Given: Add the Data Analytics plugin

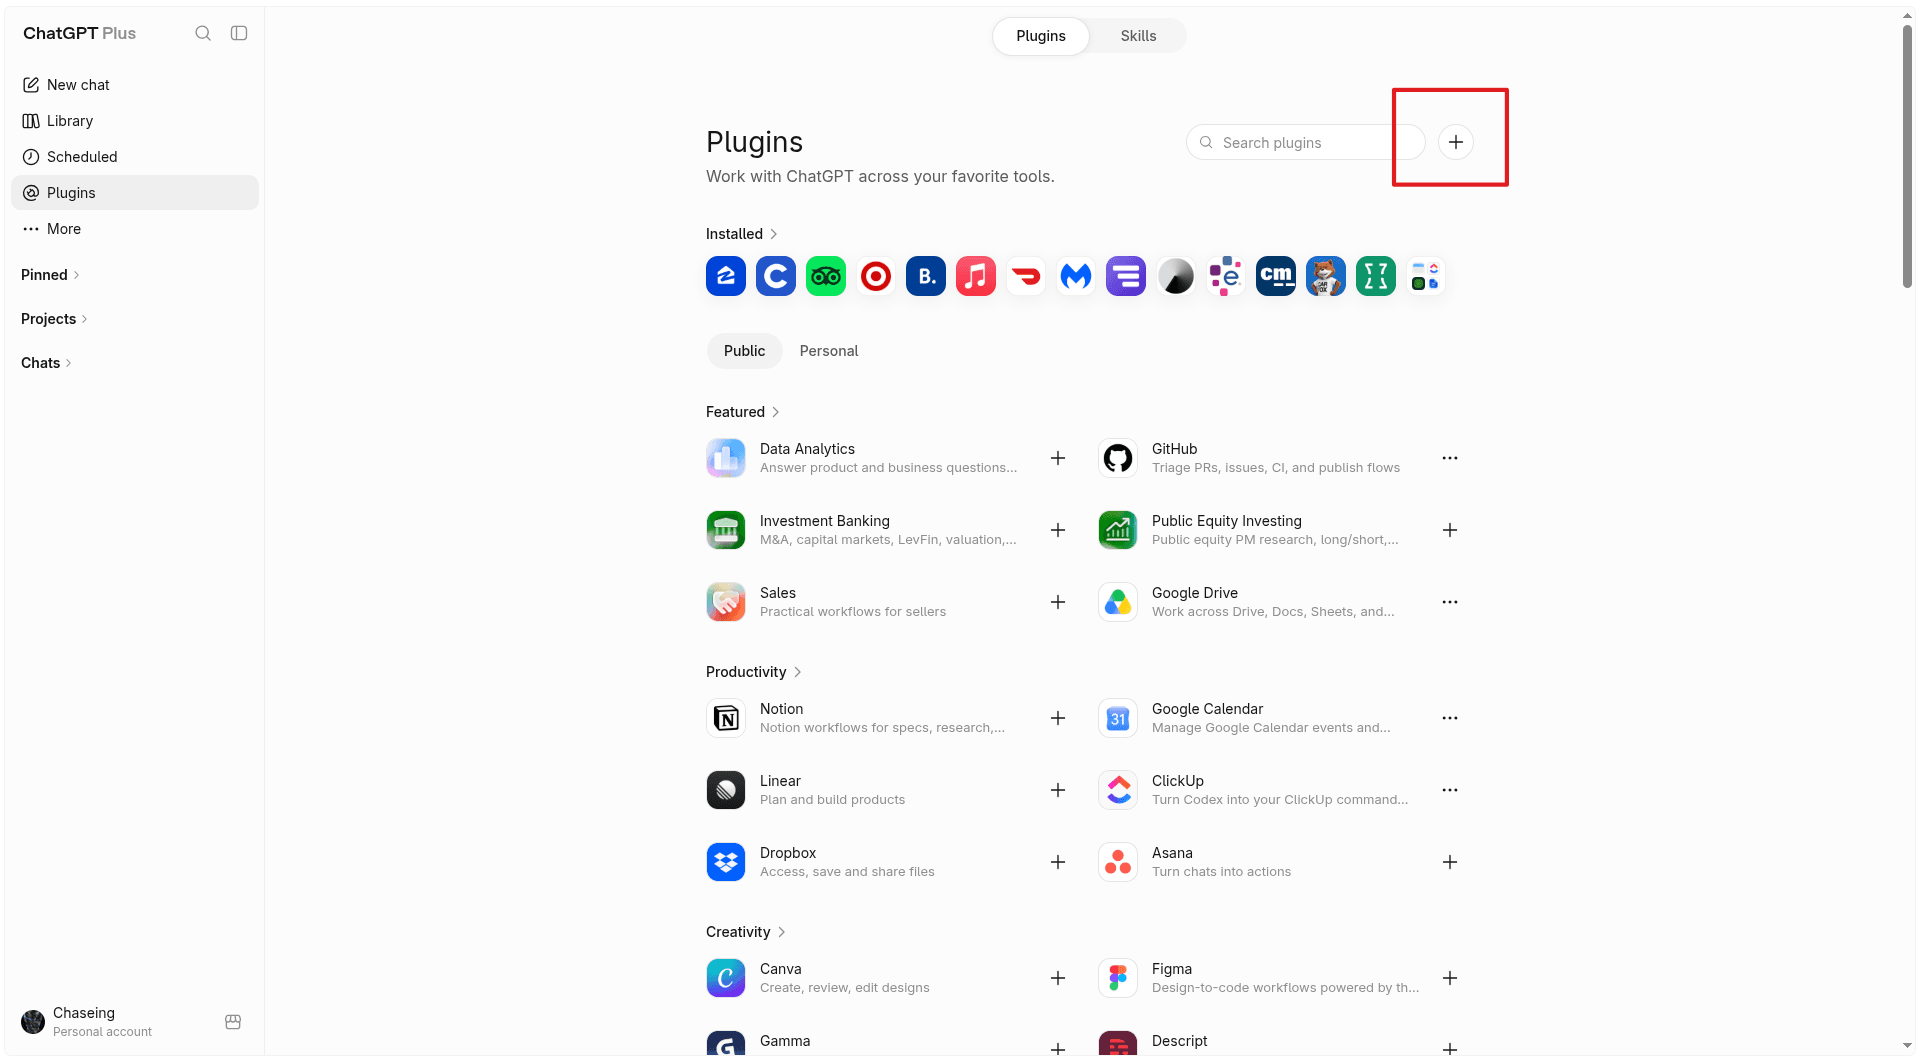Looking at the screenshot, I should 1058,458.
